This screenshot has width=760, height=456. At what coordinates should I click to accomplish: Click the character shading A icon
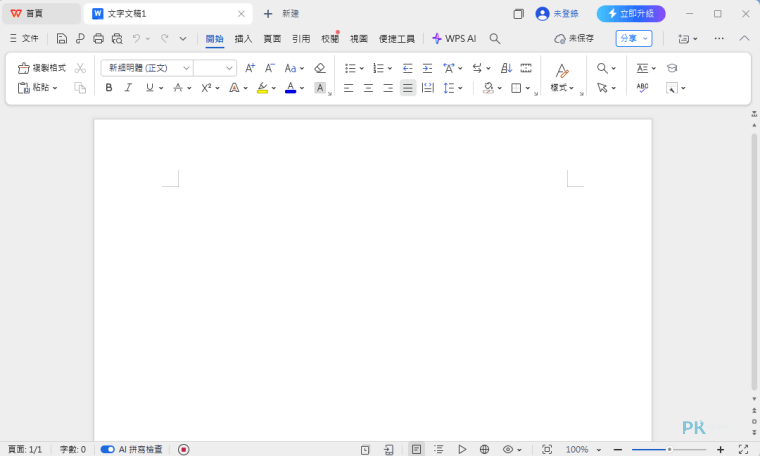(320, 88)
